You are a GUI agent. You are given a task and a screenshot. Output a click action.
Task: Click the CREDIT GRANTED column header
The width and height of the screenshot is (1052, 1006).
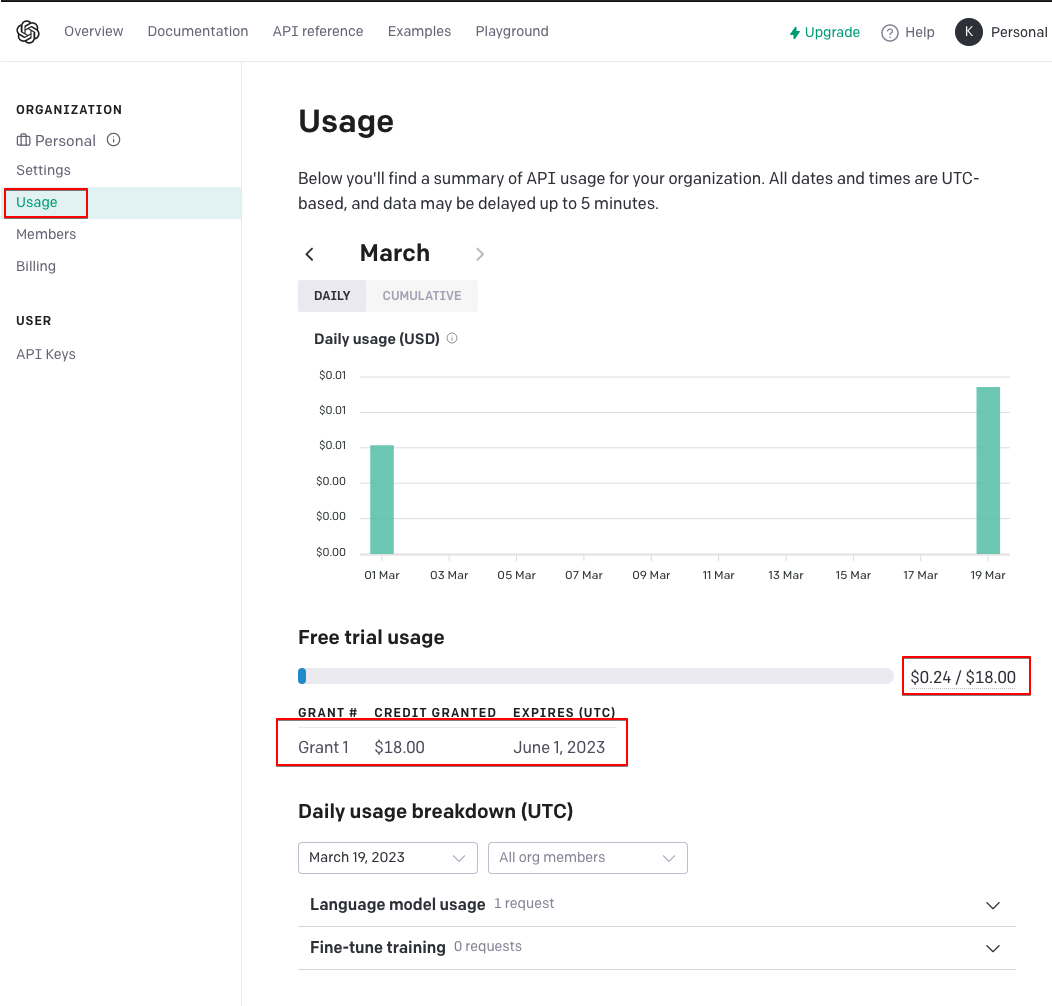coord(435,713)
